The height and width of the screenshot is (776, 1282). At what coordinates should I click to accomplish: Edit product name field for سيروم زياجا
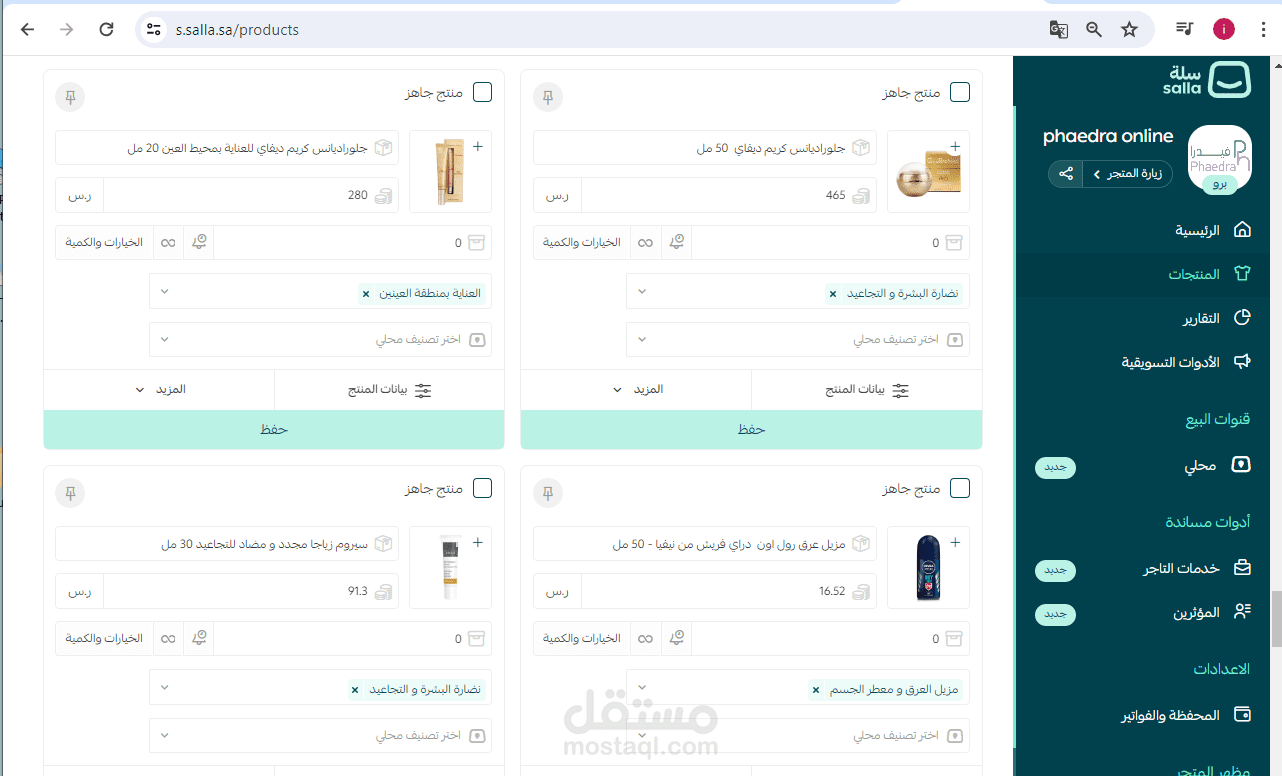[x=227, y=545]
